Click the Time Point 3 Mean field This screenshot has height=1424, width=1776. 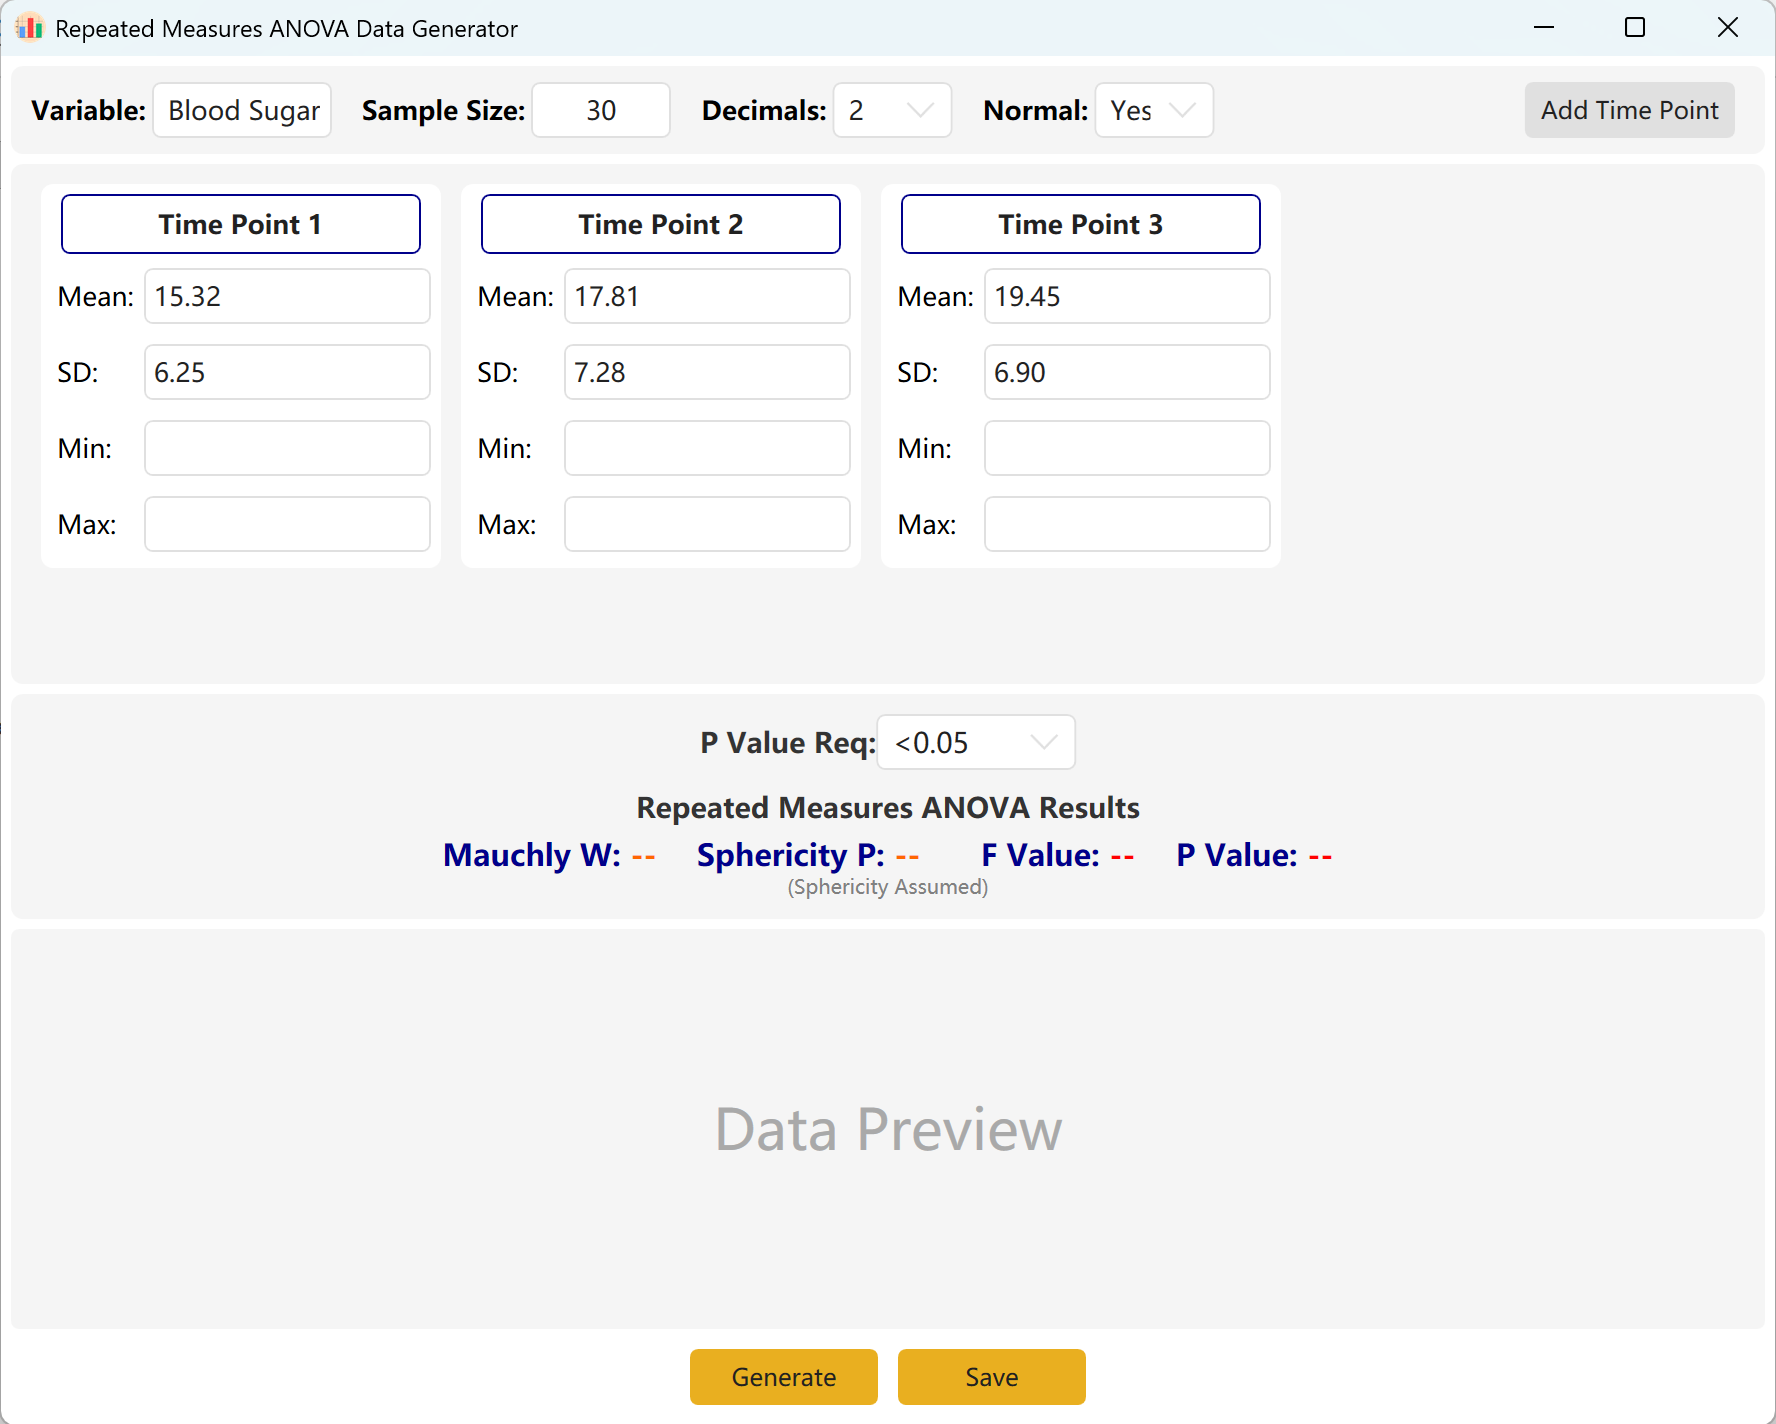[x=1127, y=296]
